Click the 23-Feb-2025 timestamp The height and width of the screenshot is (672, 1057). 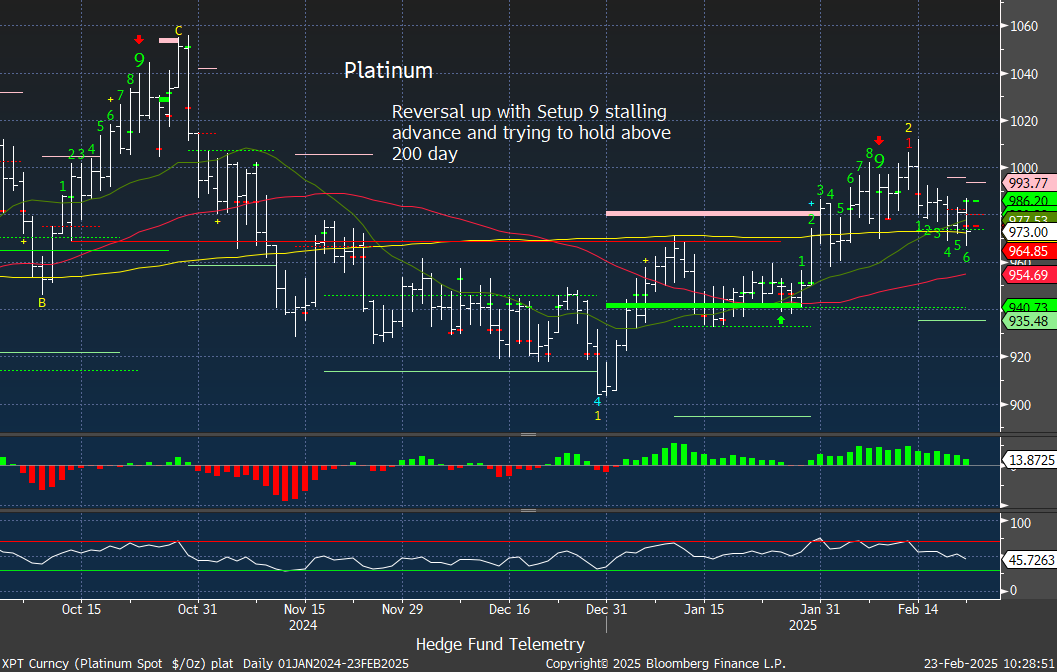[989, 664]
